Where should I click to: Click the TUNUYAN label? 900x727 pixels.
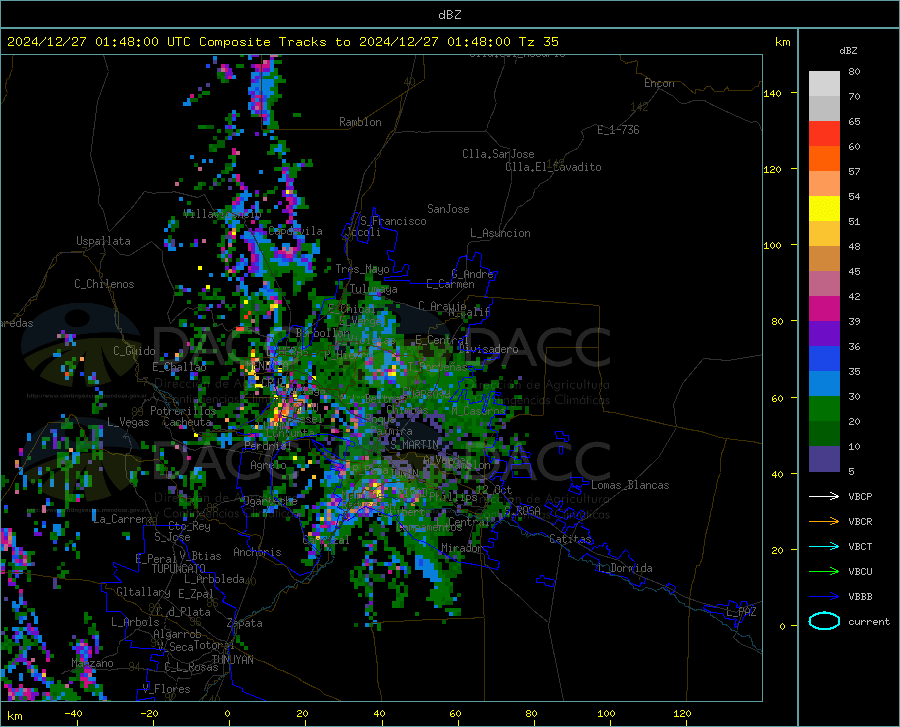coord(232,660)
